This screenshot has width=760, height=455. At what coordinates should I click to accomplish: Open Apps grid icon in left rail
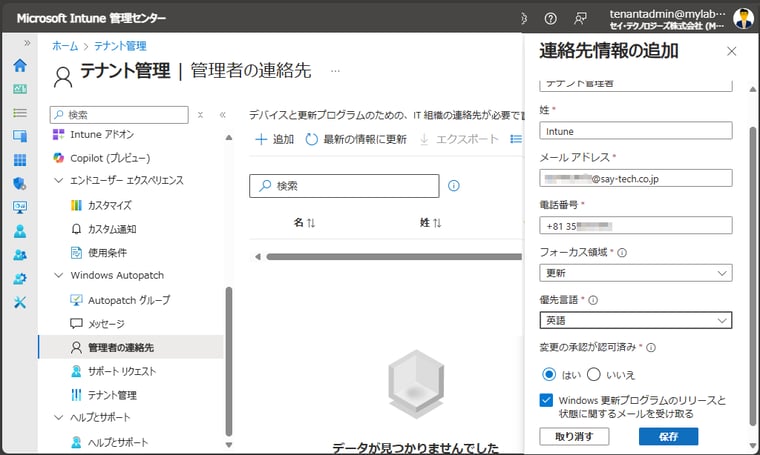pos(20,160)
